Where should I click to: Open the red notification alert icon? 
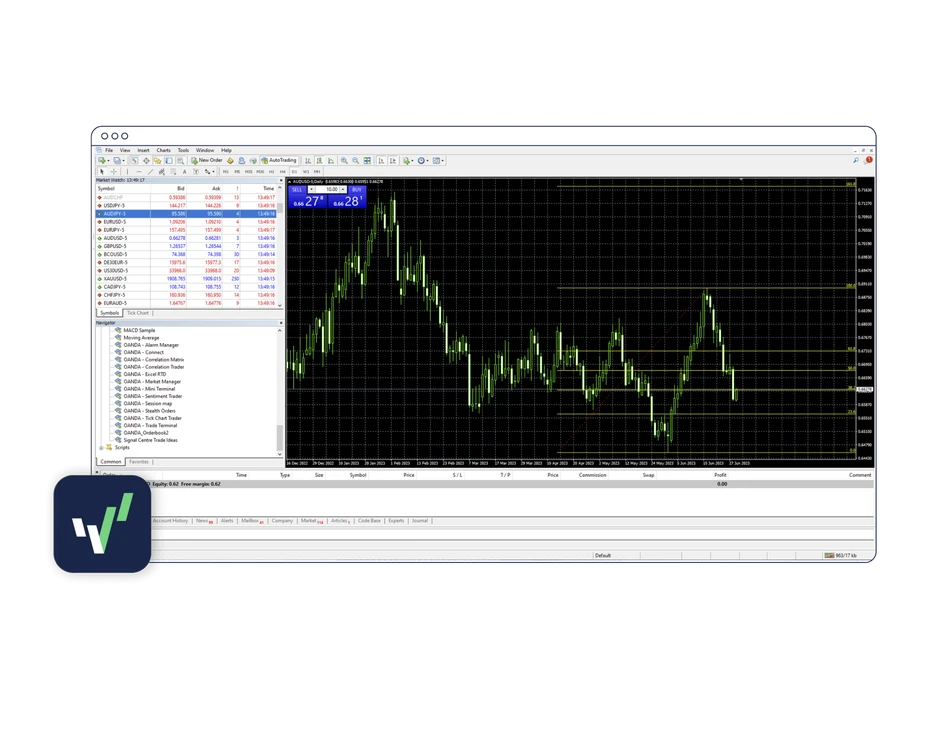(868, 160)
